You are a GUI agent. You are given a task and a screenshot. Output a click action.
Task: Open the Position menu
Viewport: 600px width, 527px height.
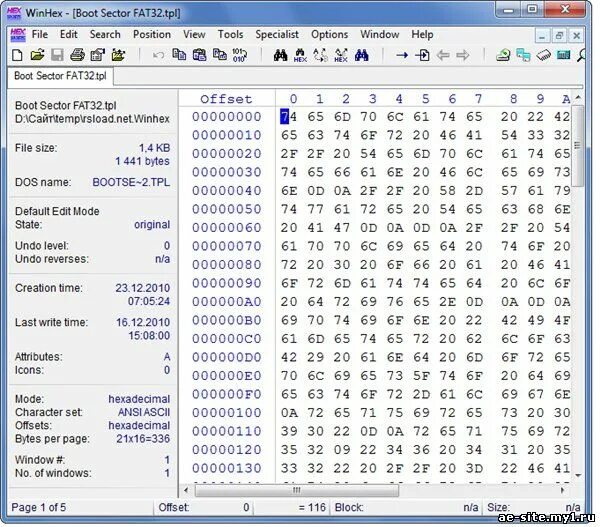coord(152,34)
